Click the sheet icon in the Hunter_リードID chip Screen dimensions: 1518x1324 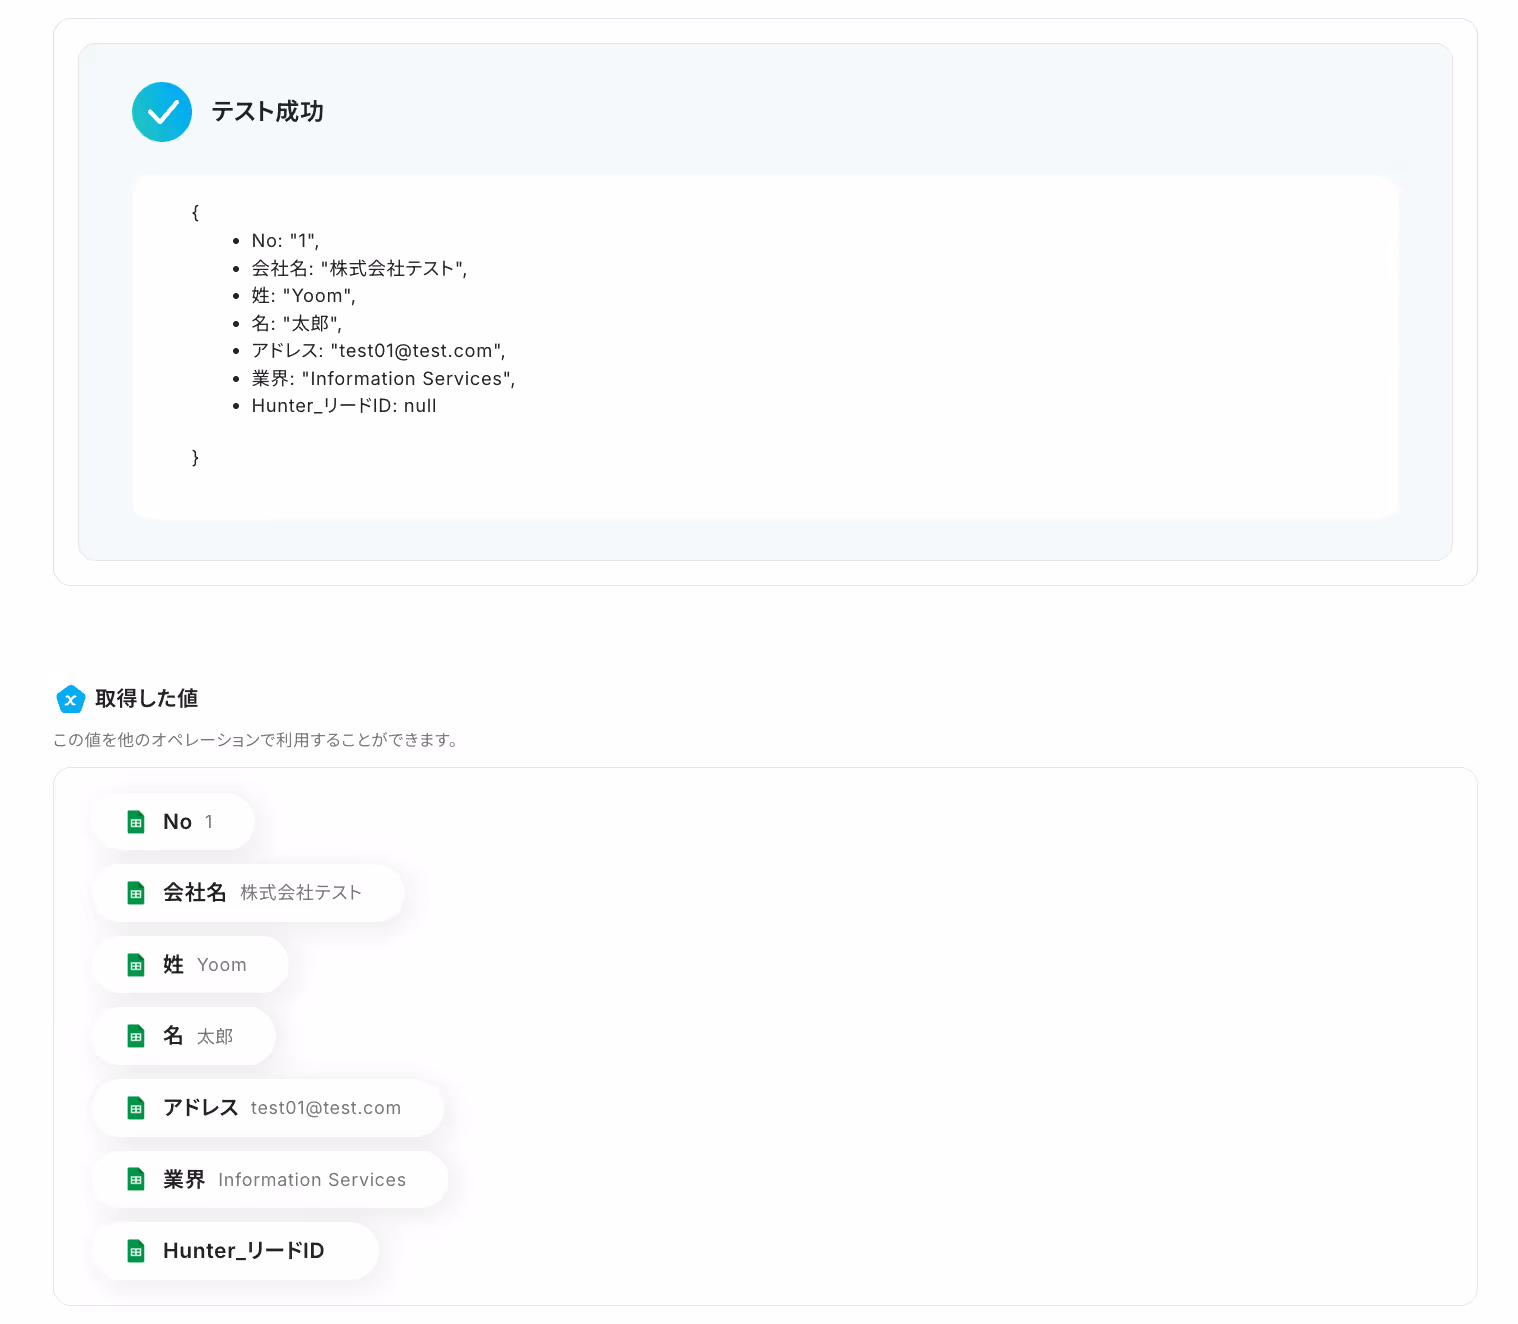pyautogui.click(x=136, y=1251)
